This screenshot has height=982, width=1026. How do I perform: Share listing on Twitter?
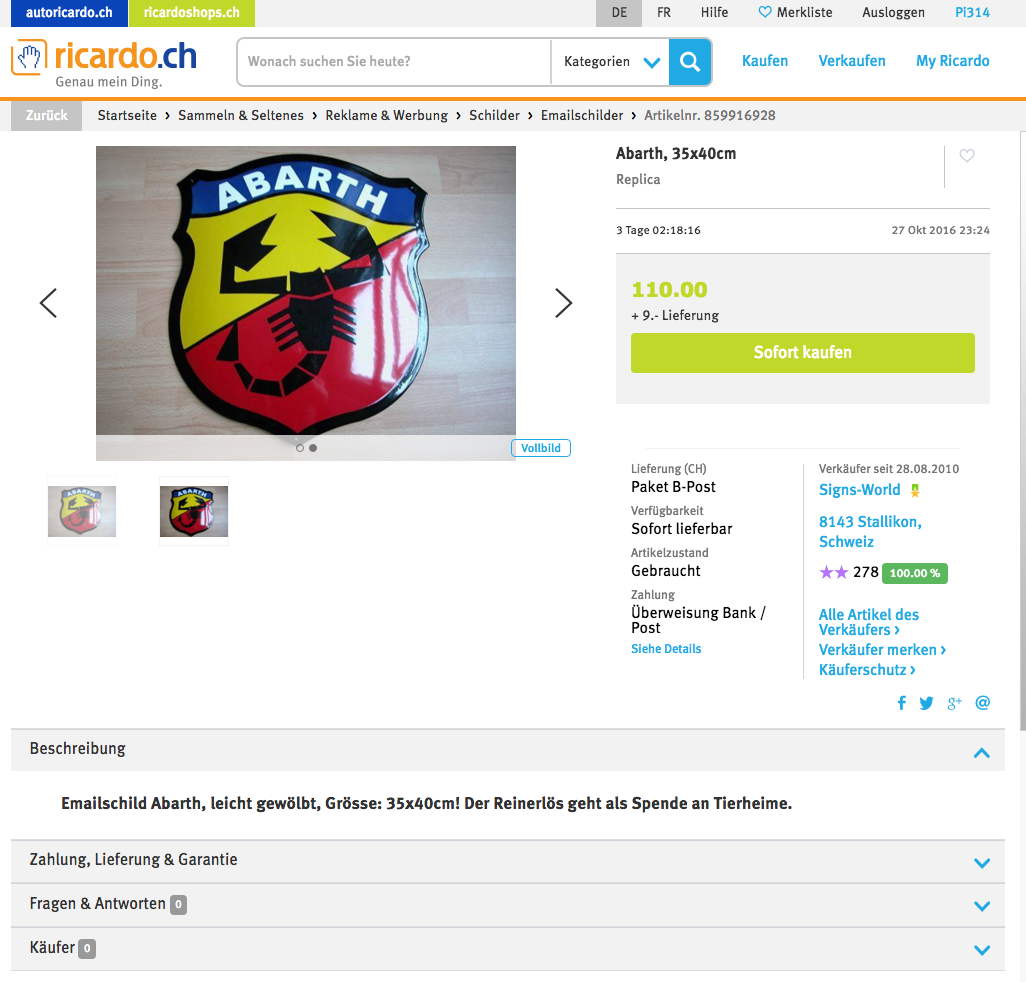[926, 703]
